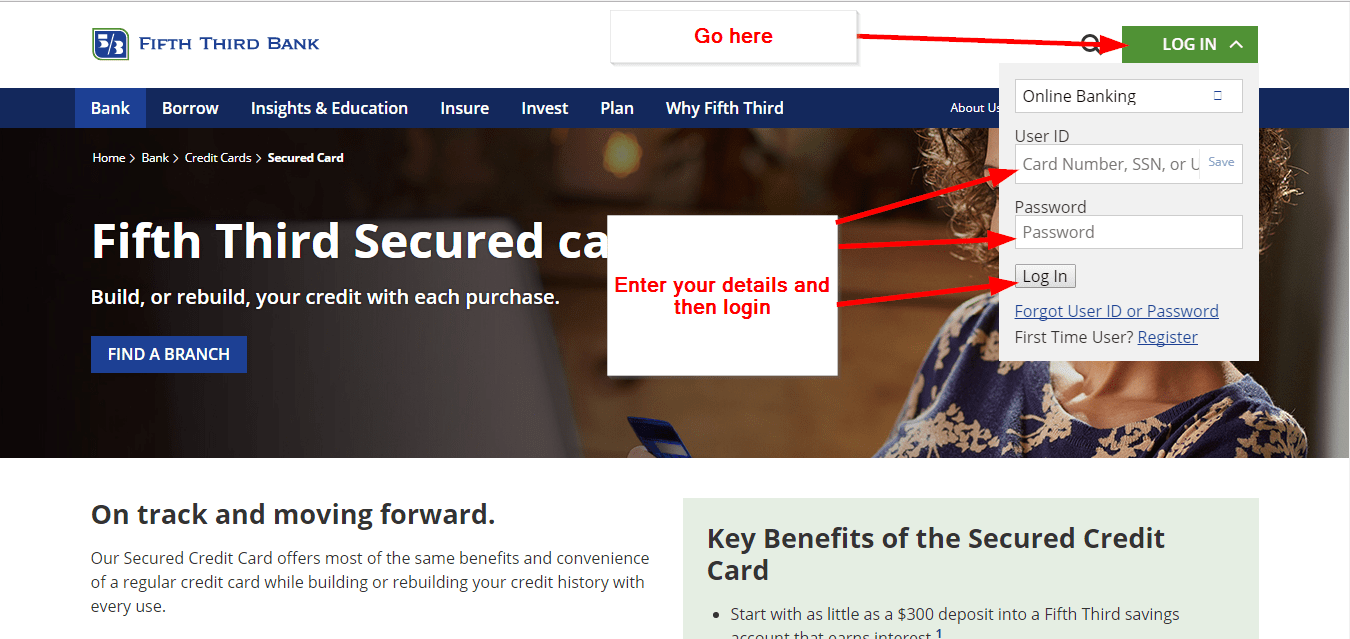Open the Borrow menu
The width and height of the screenshot is (1350, 639).
[x=190, y=108]
